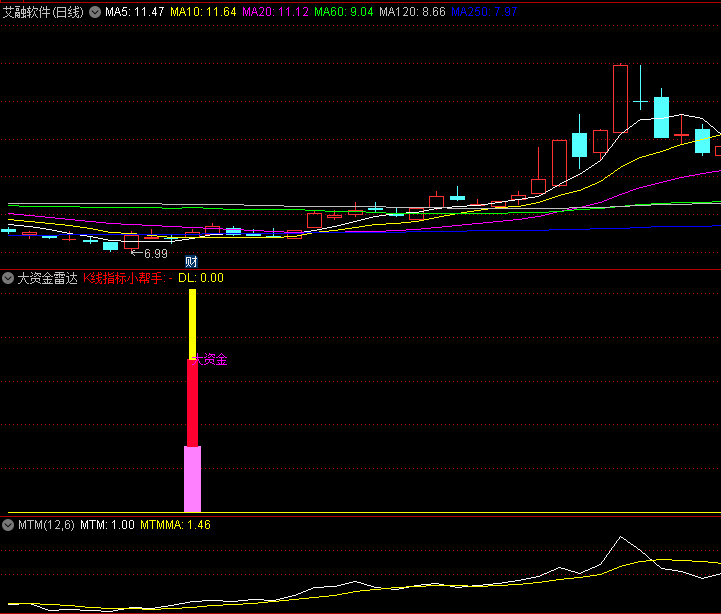721x614 pixels.
Task: Click the red segment of signal bar
Action: pos(192,403)
